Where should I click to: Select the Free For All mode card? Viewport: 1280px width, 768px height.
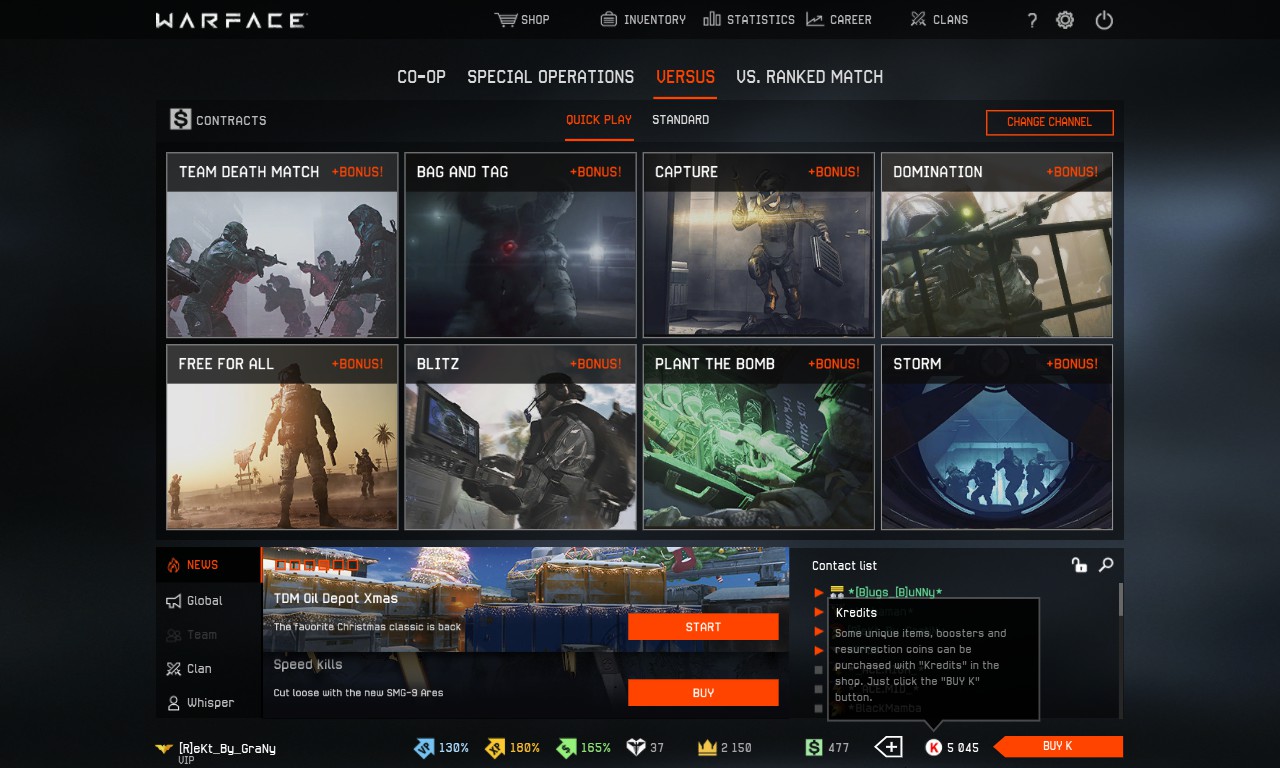282,437
